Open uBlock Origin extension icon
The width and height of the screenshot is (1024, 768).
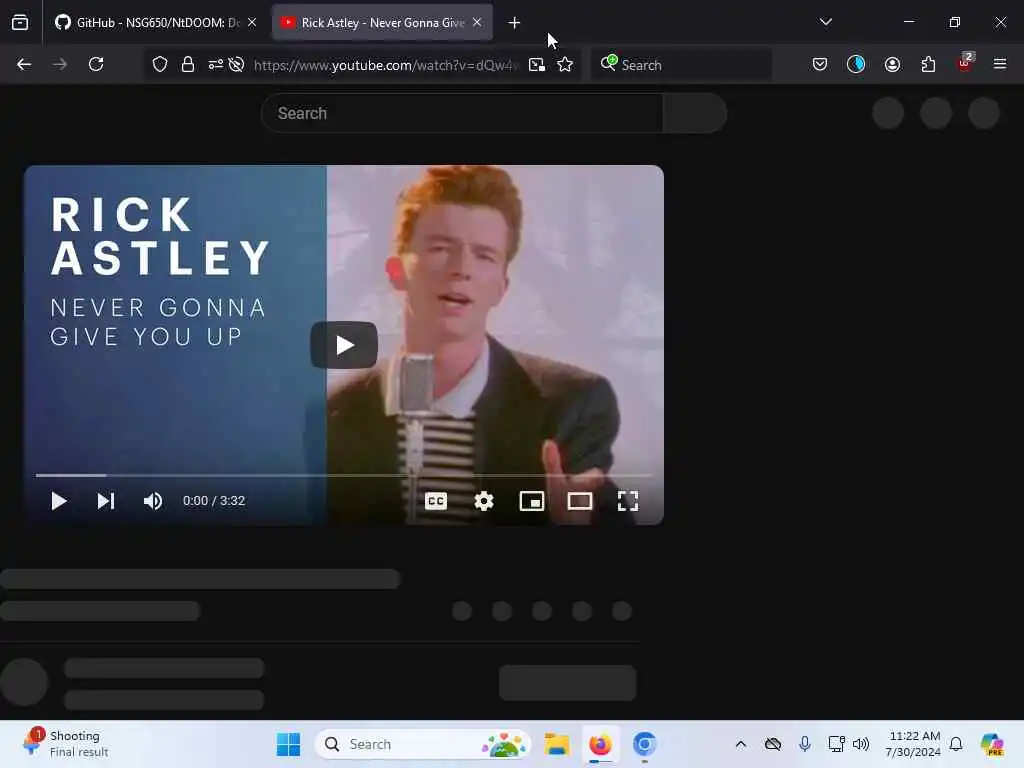tap(965, 63)
